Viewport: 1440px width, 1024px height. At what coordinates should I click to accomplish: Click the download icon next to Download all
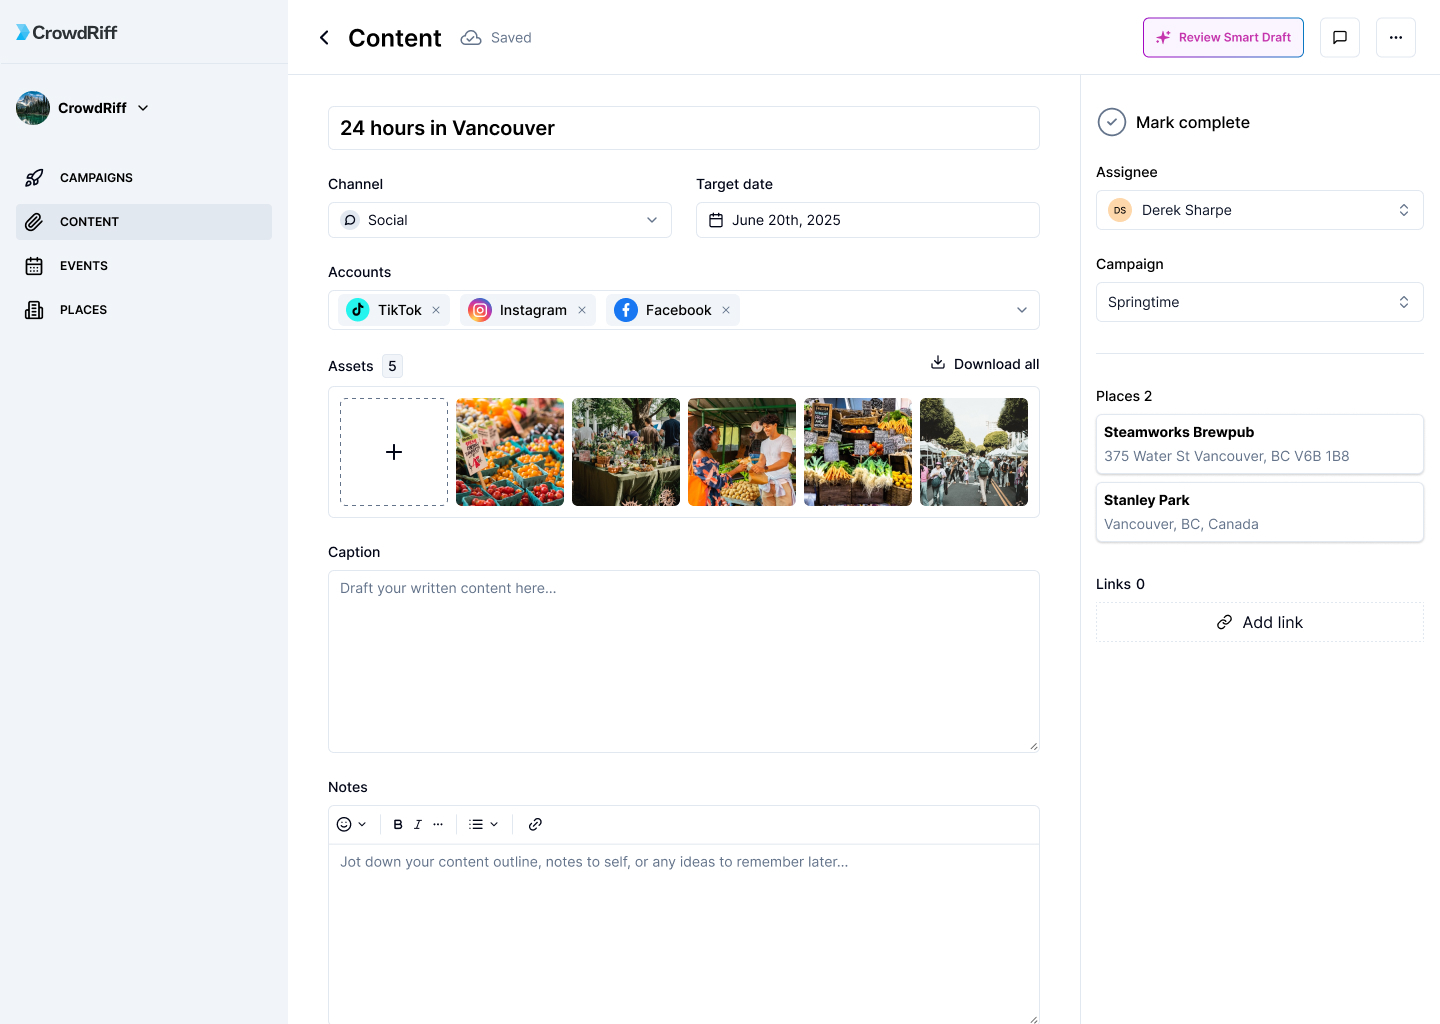coord(937,363)
